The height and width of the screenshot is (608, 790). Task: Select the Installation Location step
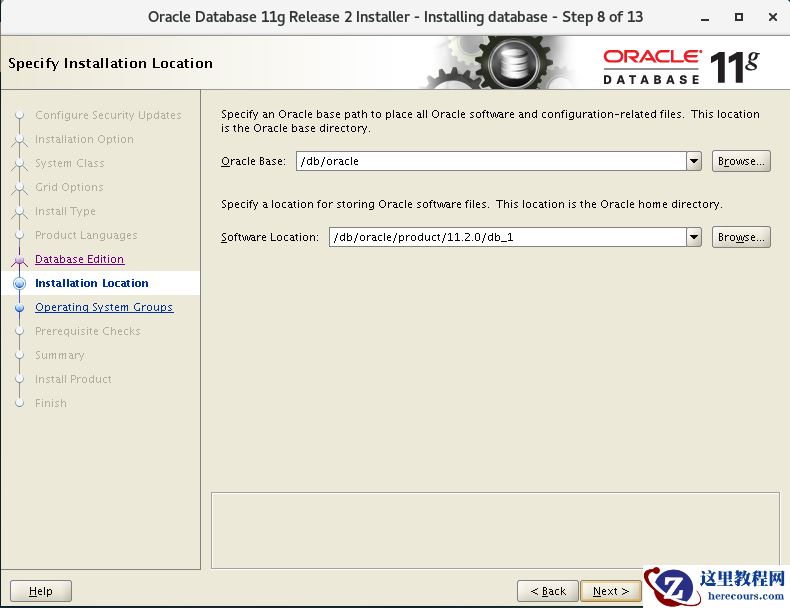(92, 283)
